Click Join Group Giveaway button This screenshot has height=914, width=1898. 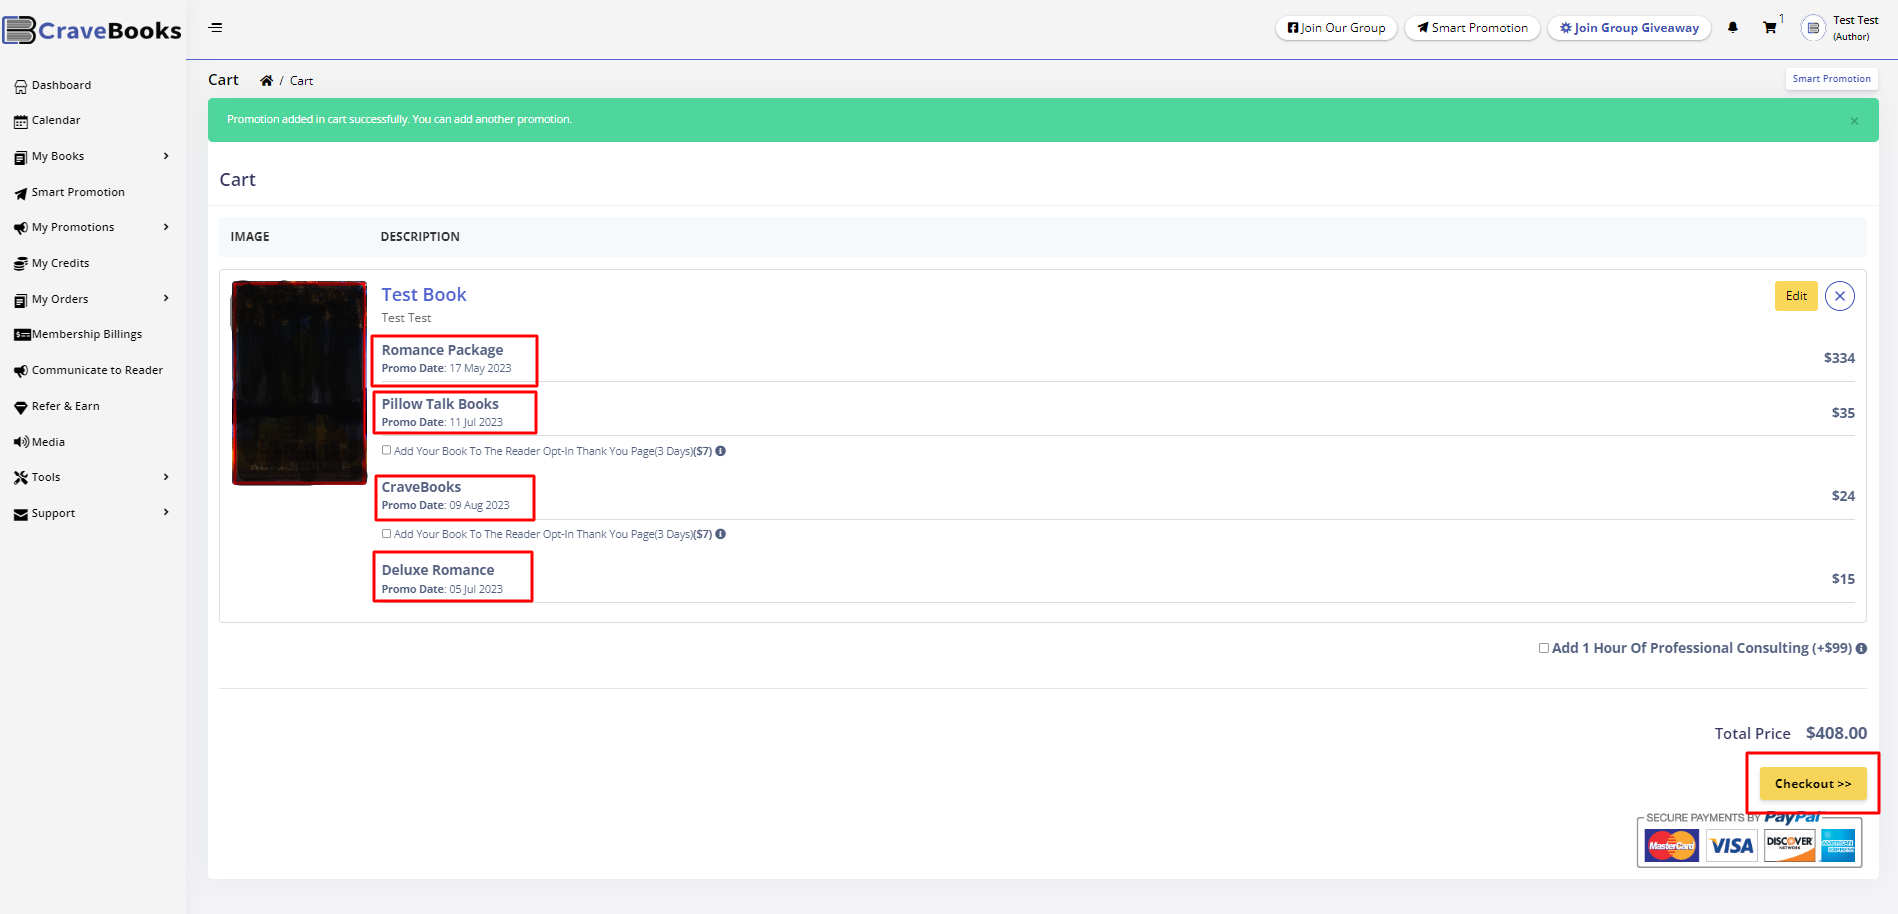click(x=1629, y=28)
